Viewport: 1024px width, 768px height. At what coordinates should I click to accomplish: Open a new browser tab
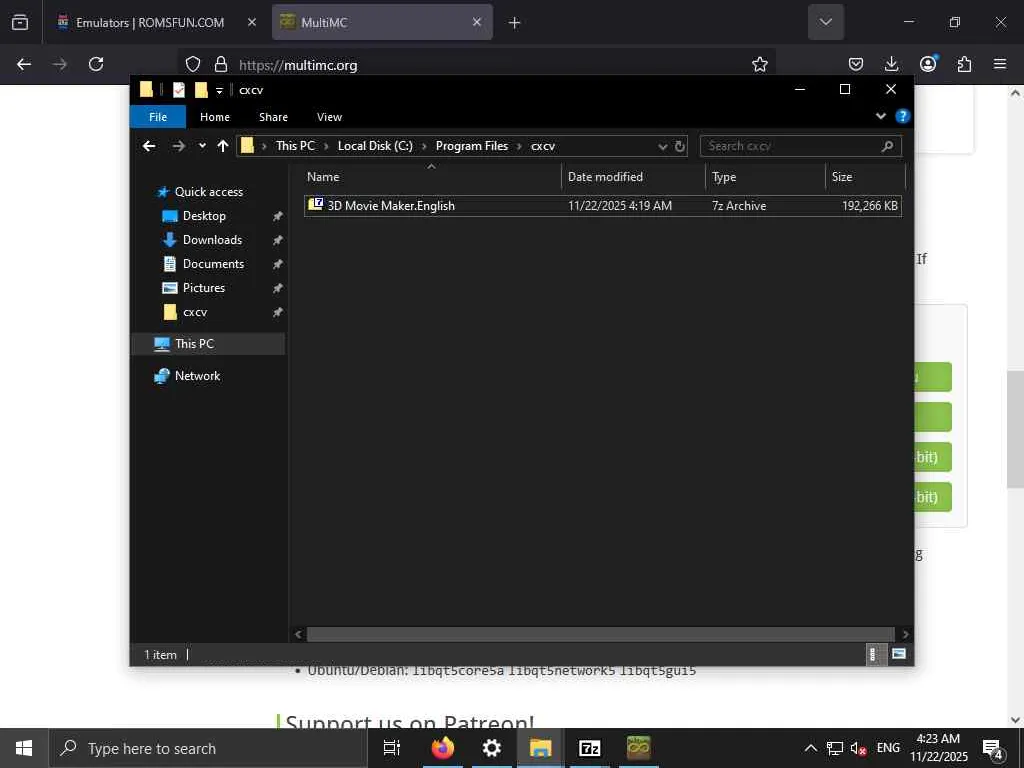point(515,23)
